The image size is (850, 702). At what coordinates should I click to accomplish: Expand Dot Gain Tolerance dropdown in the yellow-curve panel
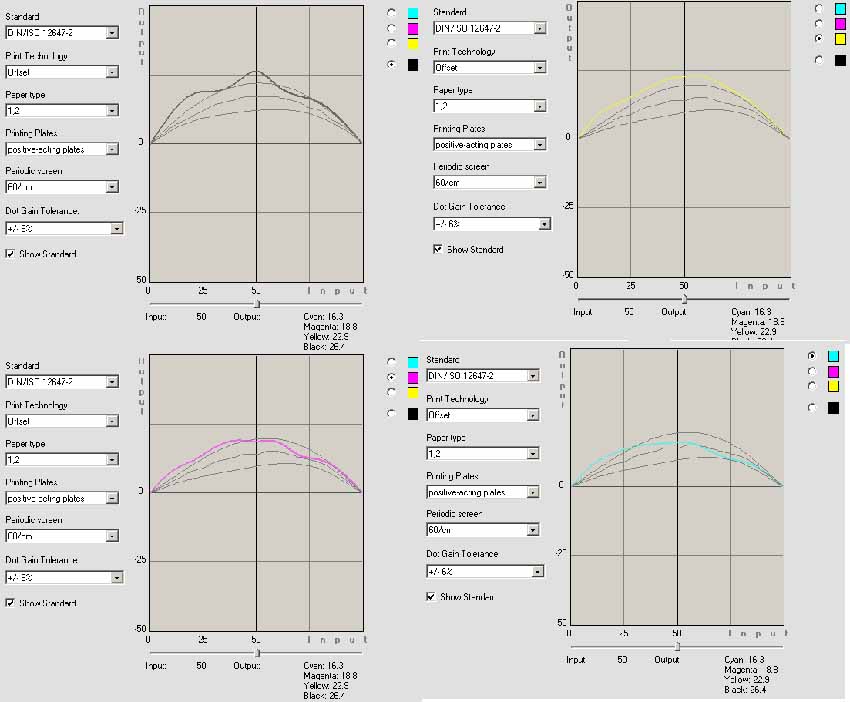click(x=544, y=224)
